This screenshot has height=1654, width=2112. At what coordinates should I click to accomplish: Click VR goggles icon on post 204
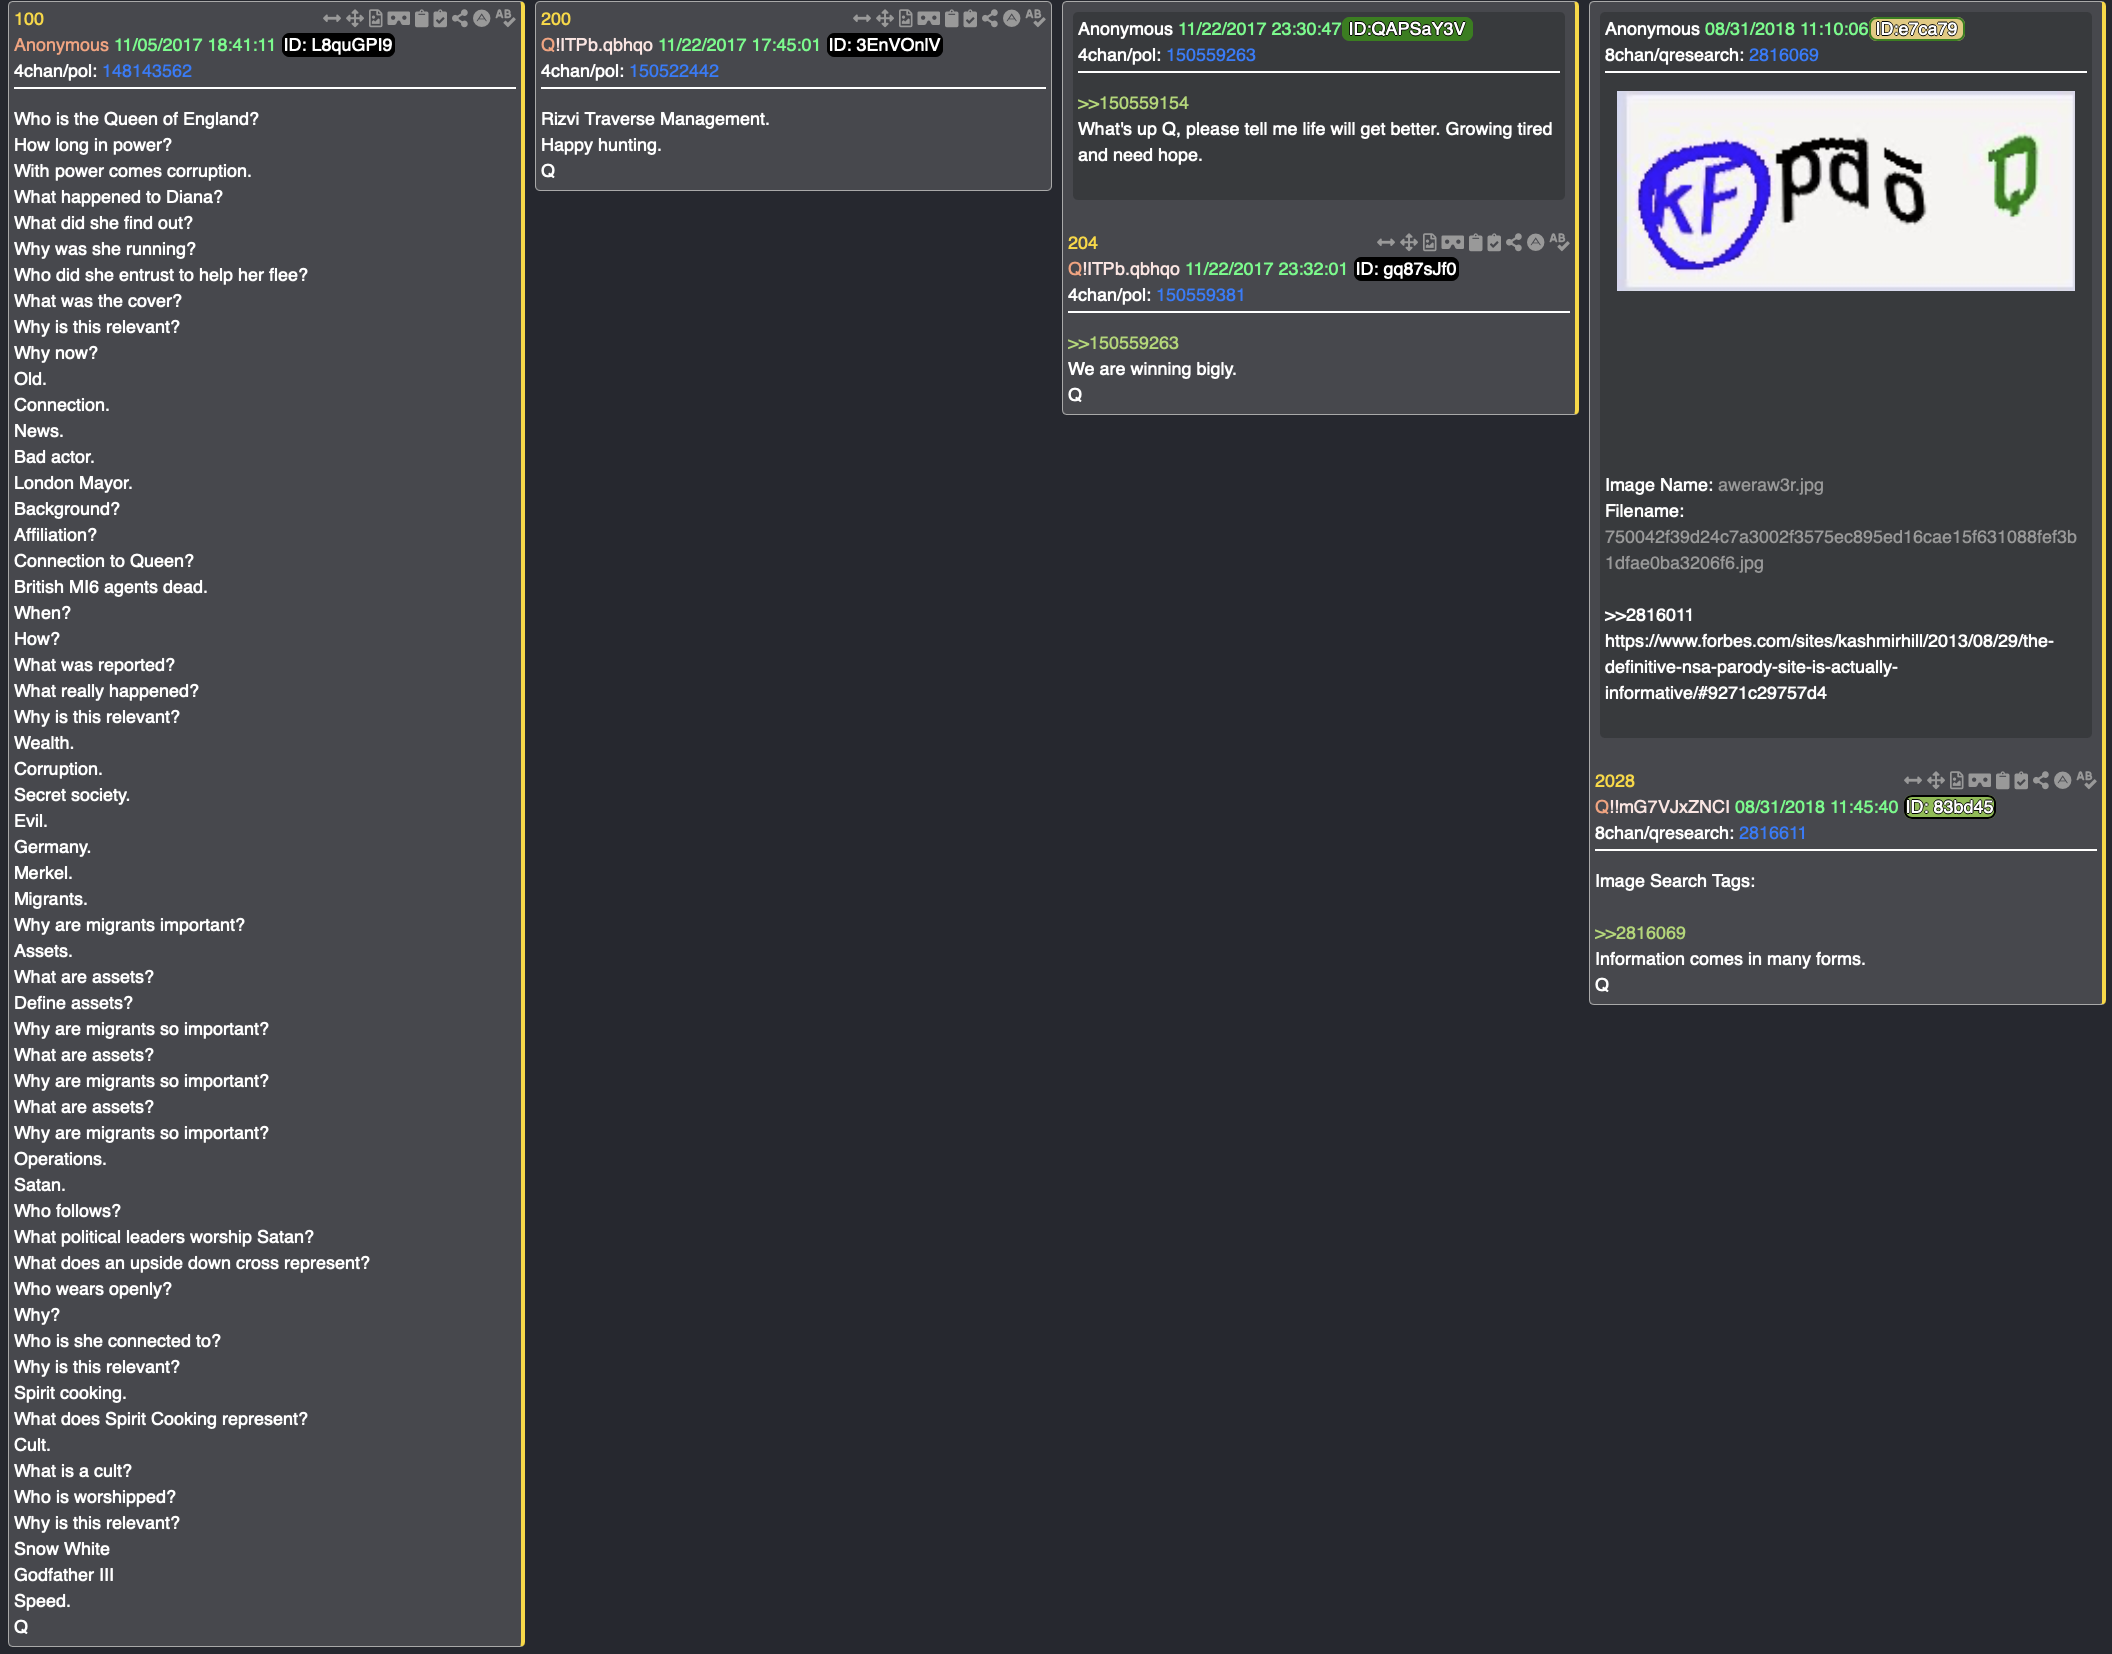1453,243
